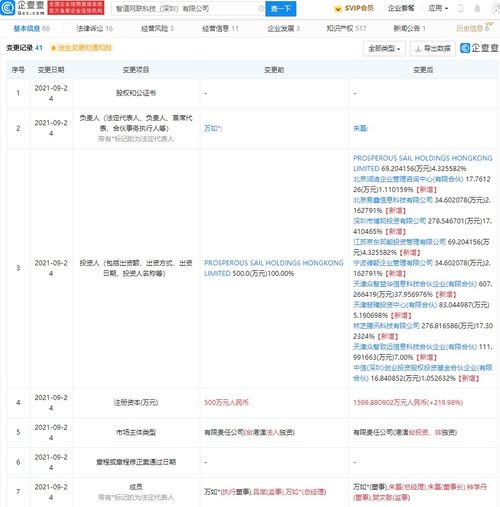The image size is (500, 507).
Task: Switch to 基本信息 86 tab
Action: click(32, 28)
